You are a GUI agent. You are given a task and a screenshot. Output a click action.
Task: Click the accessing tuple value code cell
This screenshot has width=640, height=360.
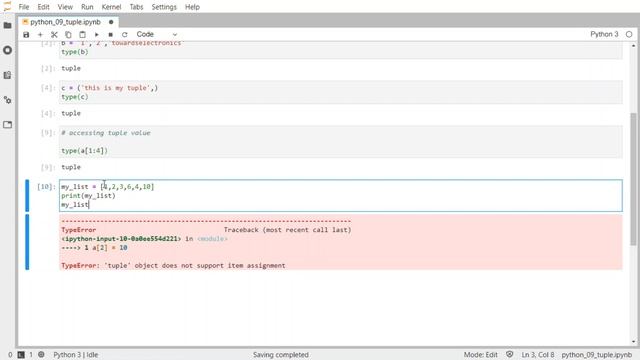pyautogui.click(x=341, y=142)
